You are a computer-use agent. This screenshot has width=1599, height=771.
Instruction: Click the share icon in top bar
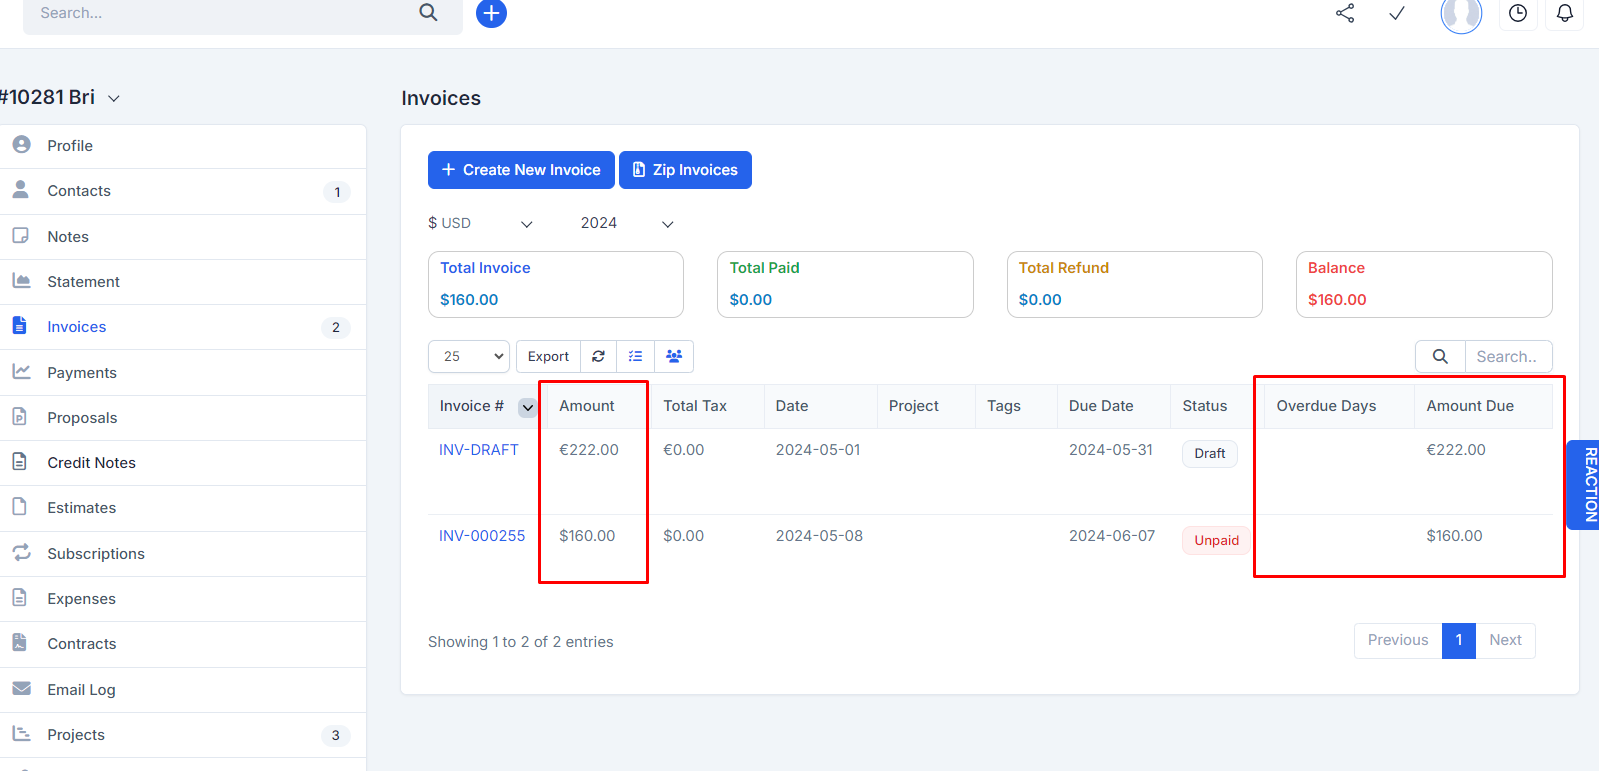click(1345, 13)
